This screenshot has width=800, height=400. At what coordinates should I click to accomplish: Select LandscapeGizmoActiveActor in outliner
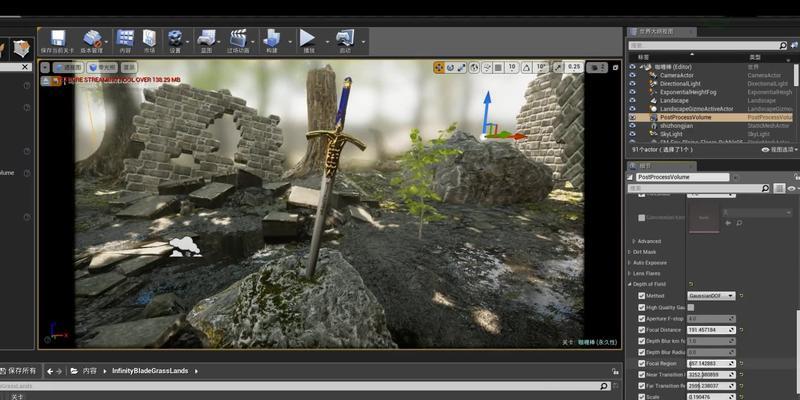tap(696, 109)
